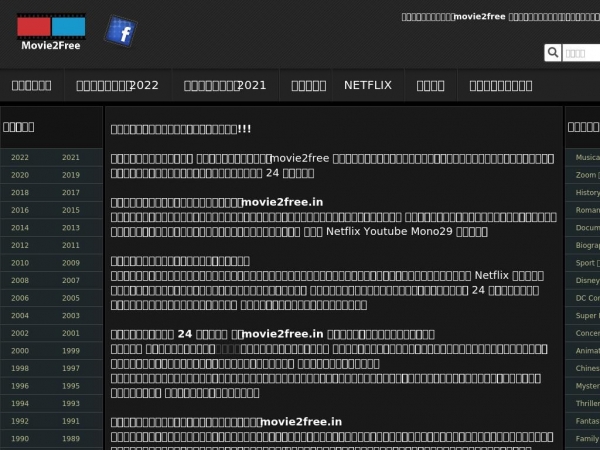600x450 pixels.
Task: Select year 1997 in sidebar
Action: pyautogui.click(x=71, y=368)
